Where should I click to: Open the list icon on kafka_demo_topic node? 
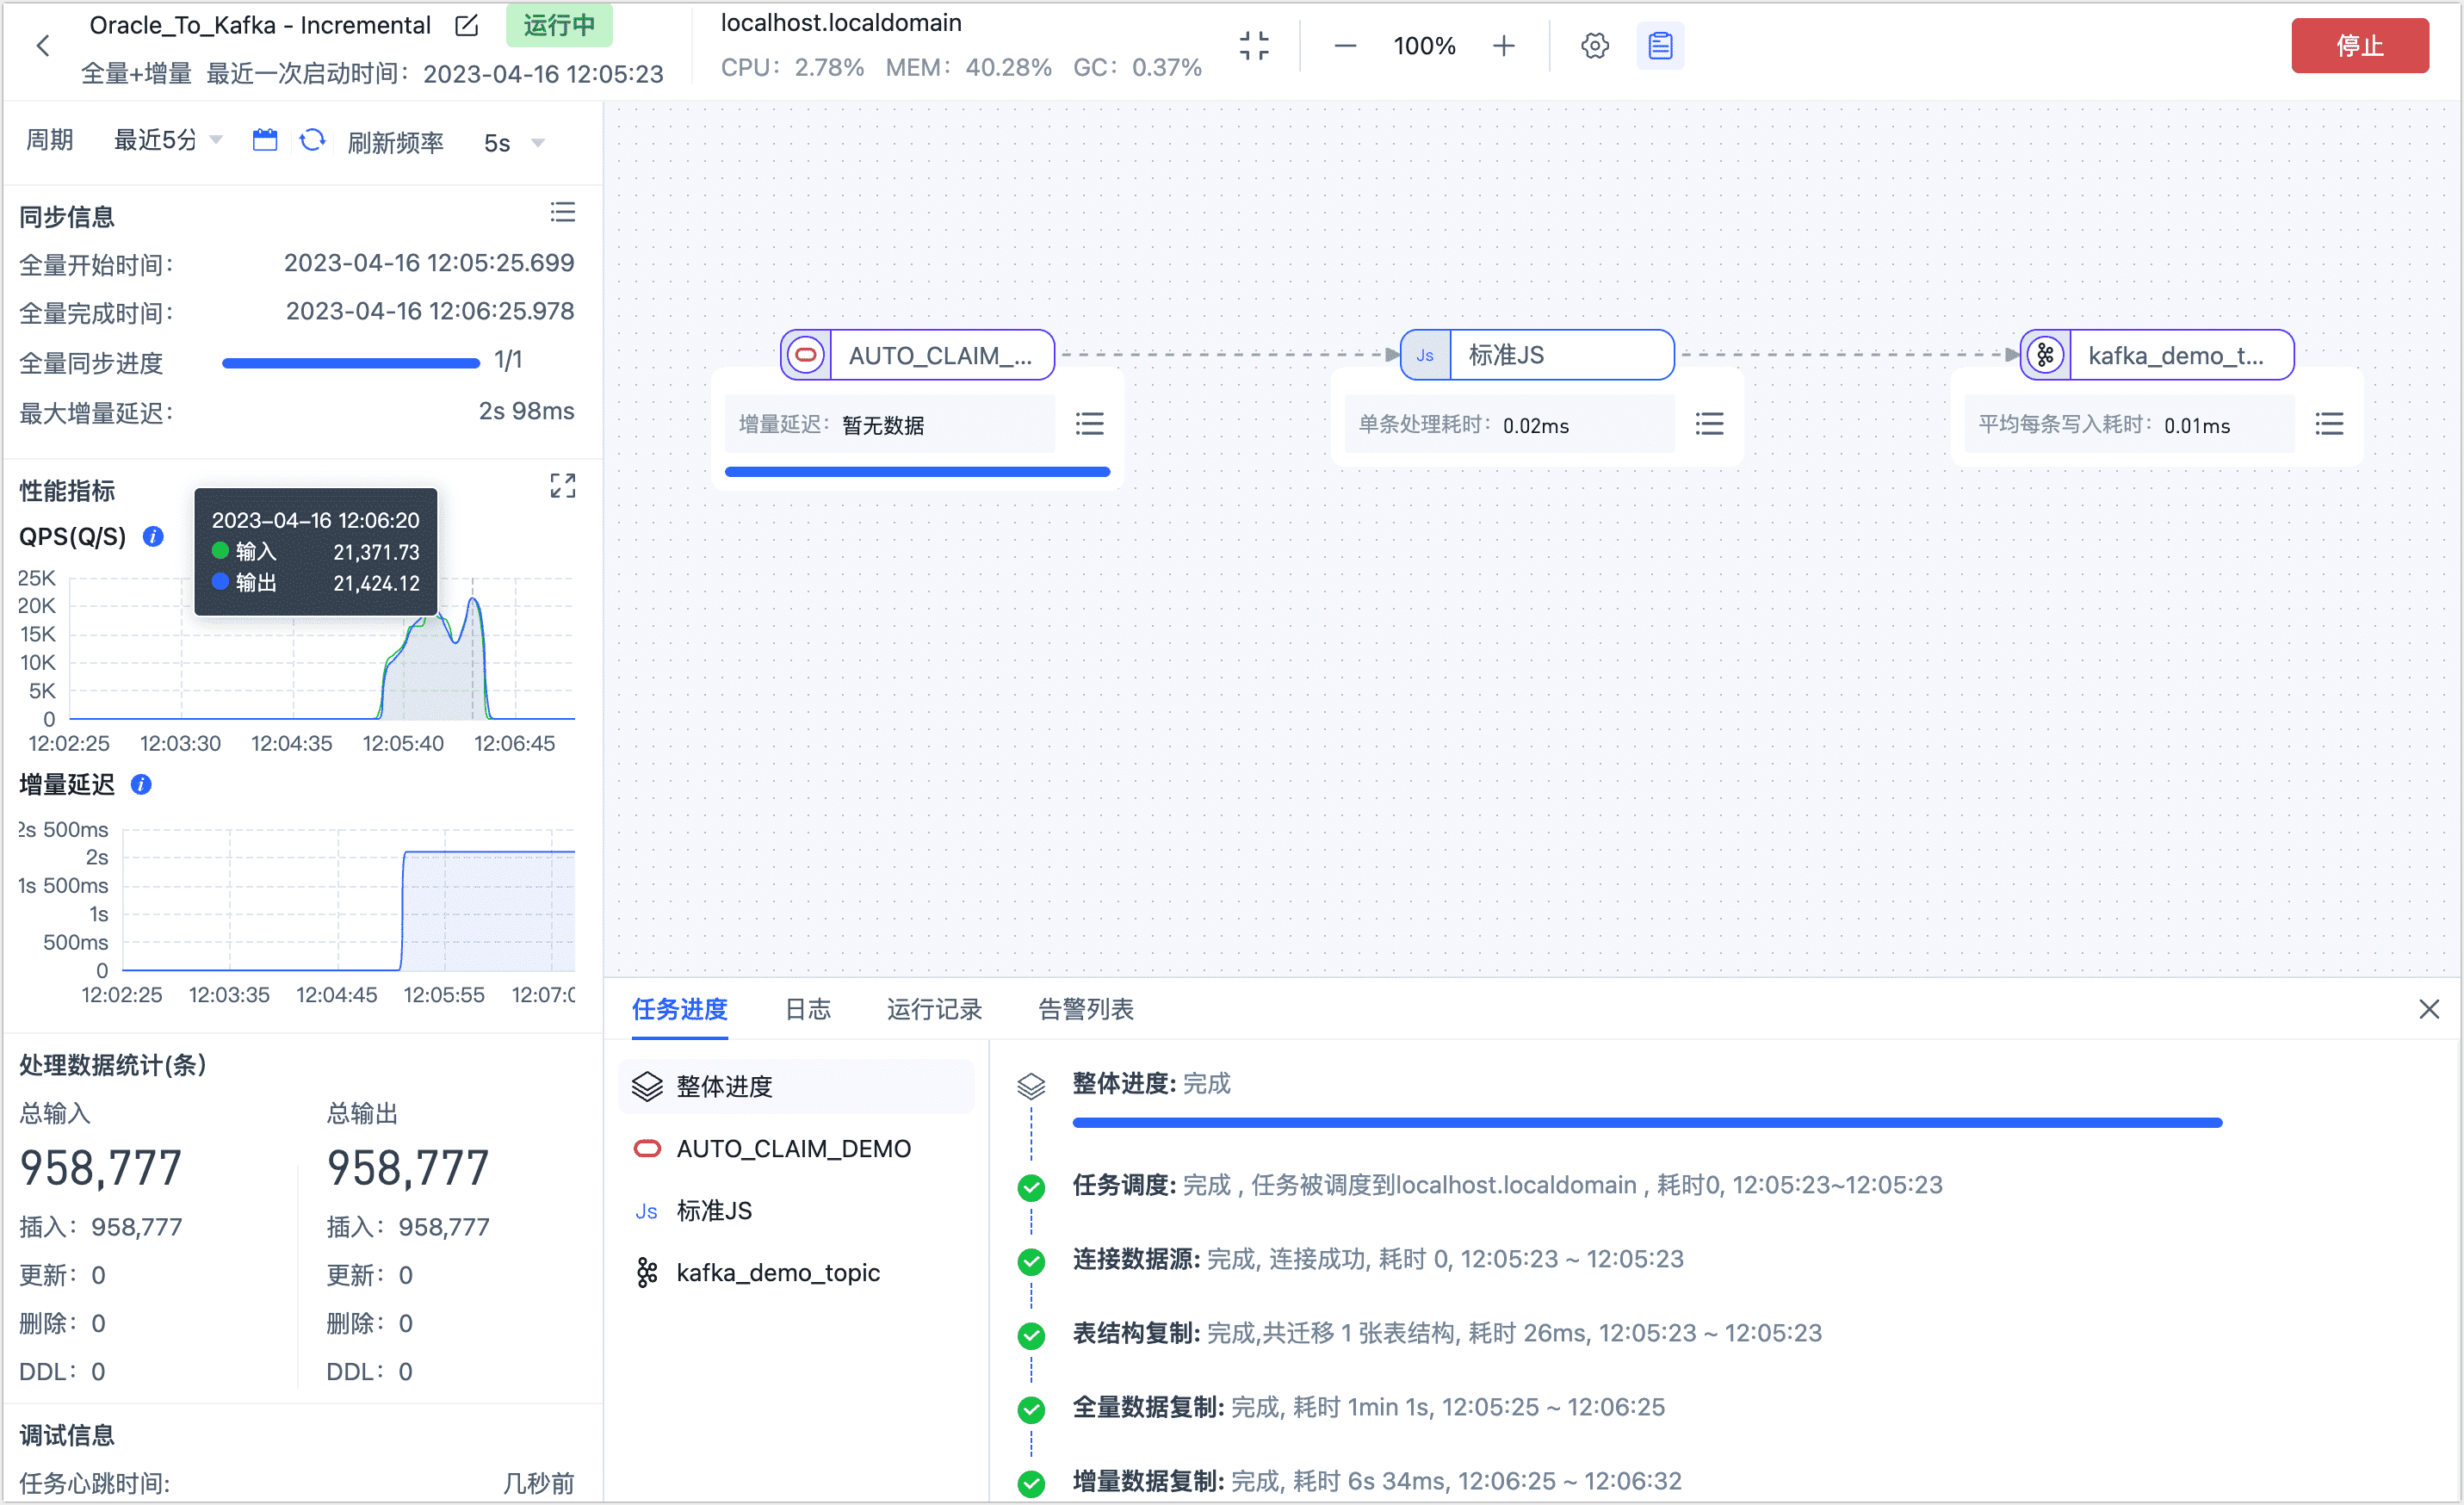tap(2330, 423)
